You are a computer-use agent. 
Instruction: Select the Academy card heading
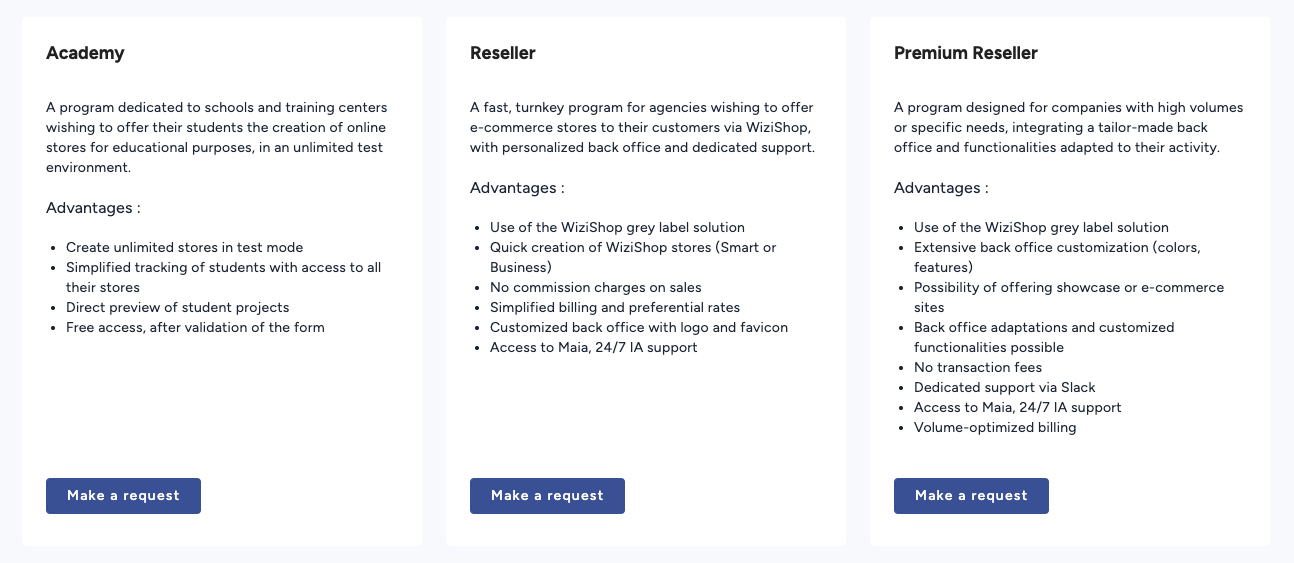[x=85, y=53]
